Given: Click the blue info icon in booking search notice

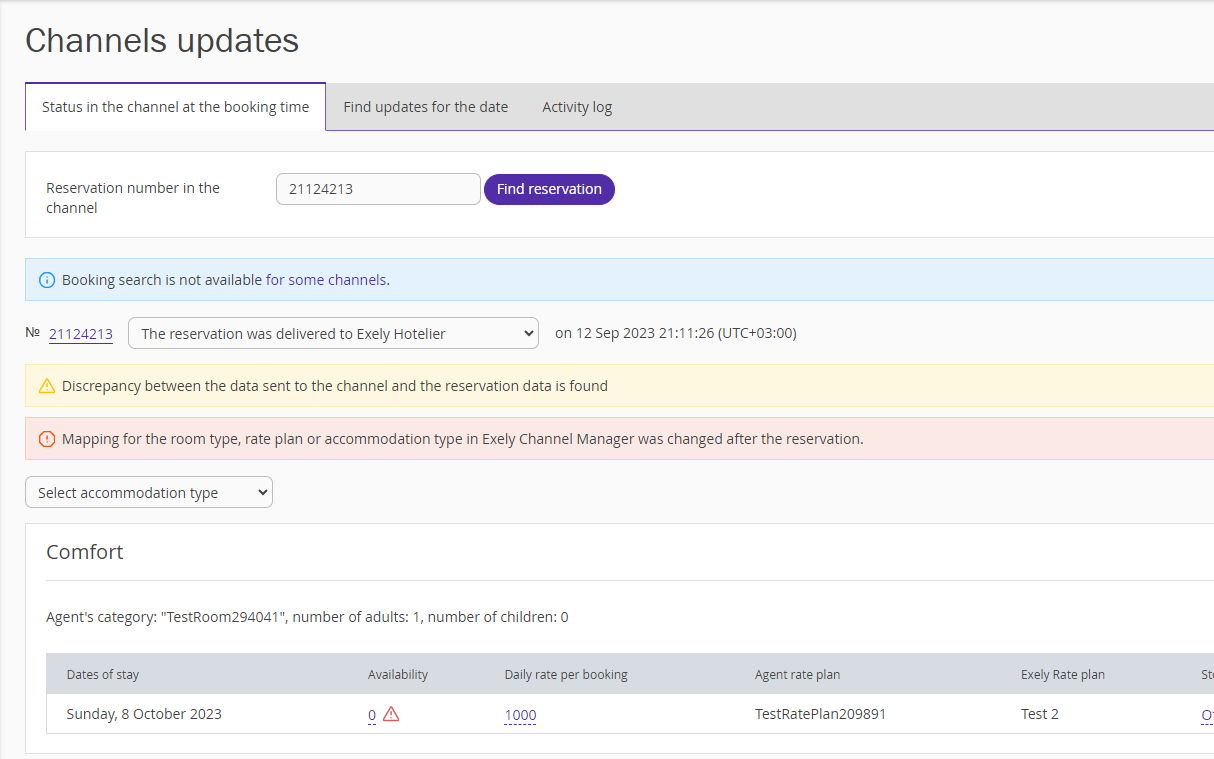Looking at the screenshot, I should (47, 280).
